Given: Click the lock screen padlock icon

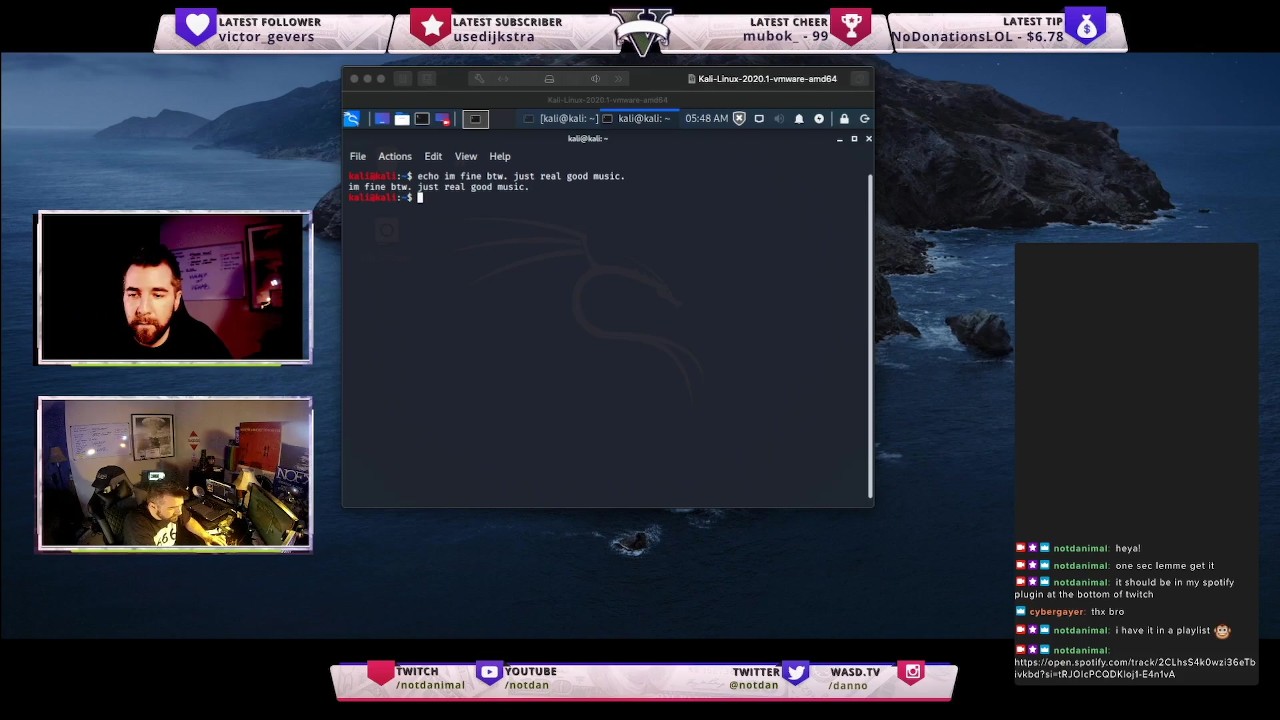Looking at the screenshot, I should pos(844,119).
